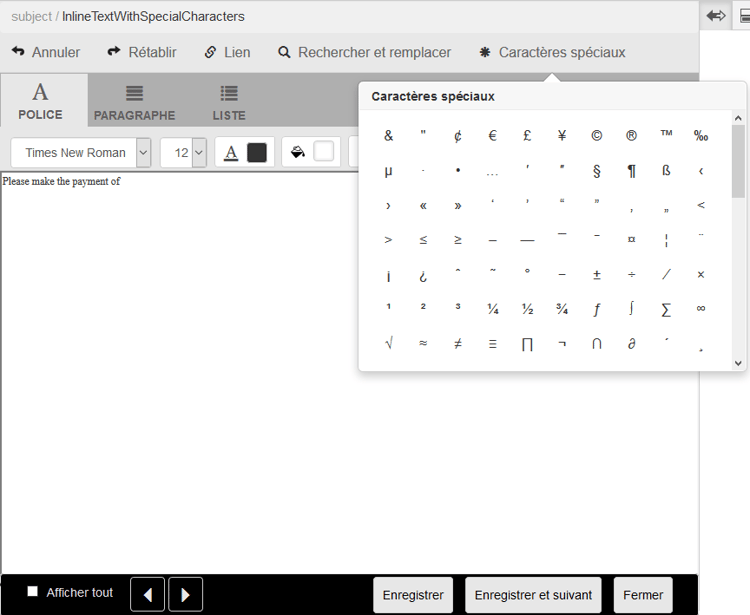Image resolution: width=750 pixels, height=615 pixels.
Task: Insert the yen ¥ symbol
Action: [x=562, y=136]
